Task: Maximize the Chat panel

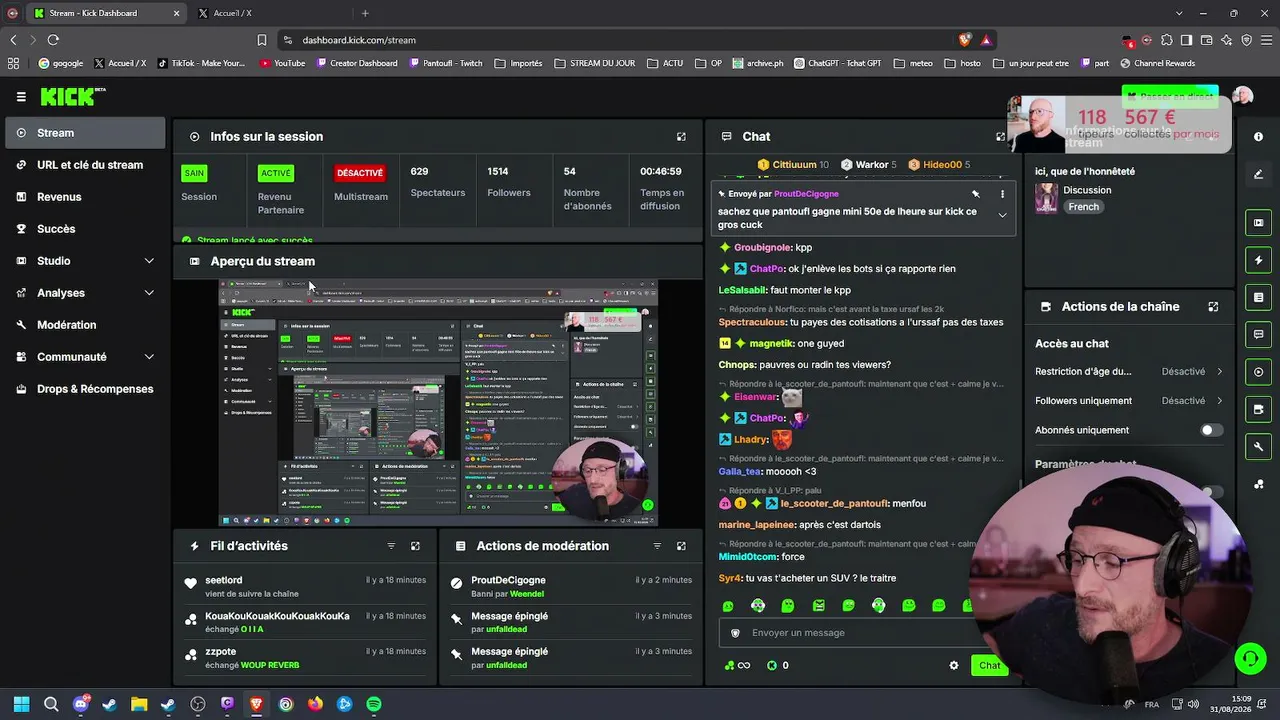Action: (1000, 137)
